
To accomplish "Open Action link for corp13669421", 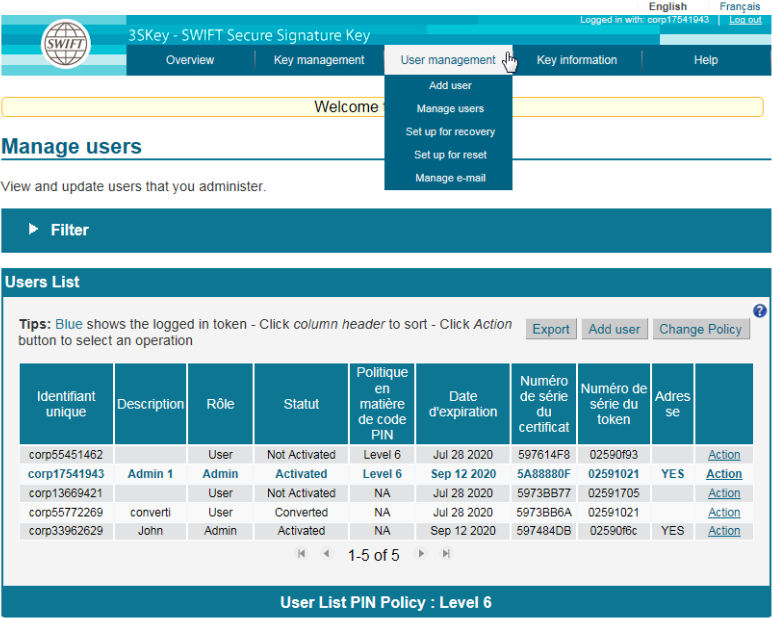I will [x=724, y=493].
